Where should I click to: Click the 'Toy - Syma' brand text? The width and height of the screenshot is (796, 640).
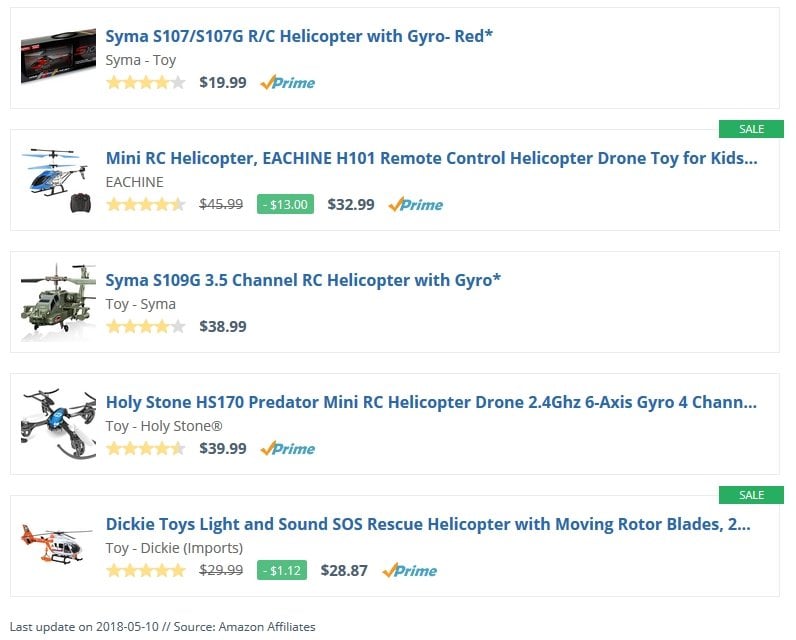(141, 304)
